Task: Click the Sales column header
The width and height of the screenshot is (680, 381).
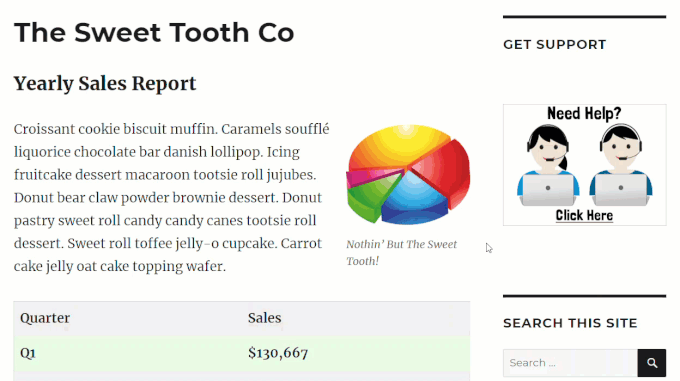Action: tap(265, 318)
